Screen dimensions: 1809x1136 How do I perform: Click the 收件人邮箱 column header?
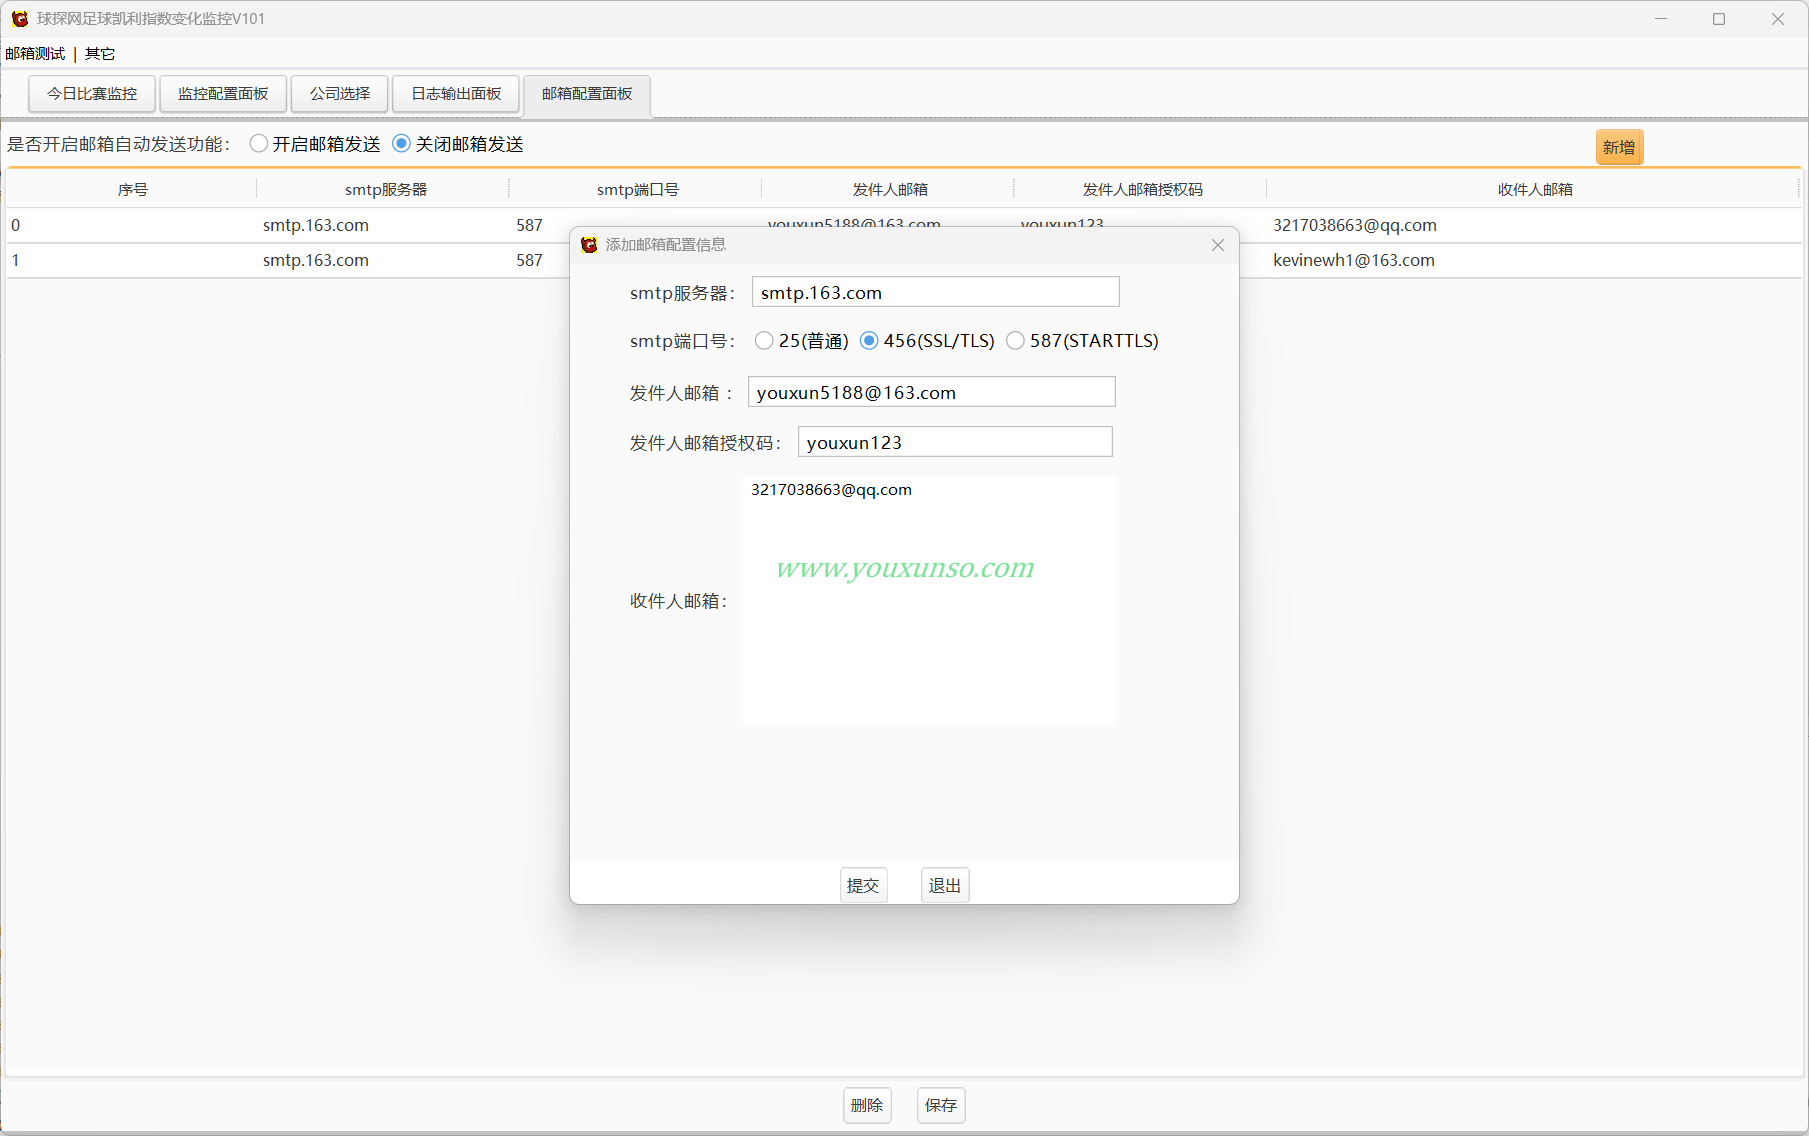click(1535, 190)
